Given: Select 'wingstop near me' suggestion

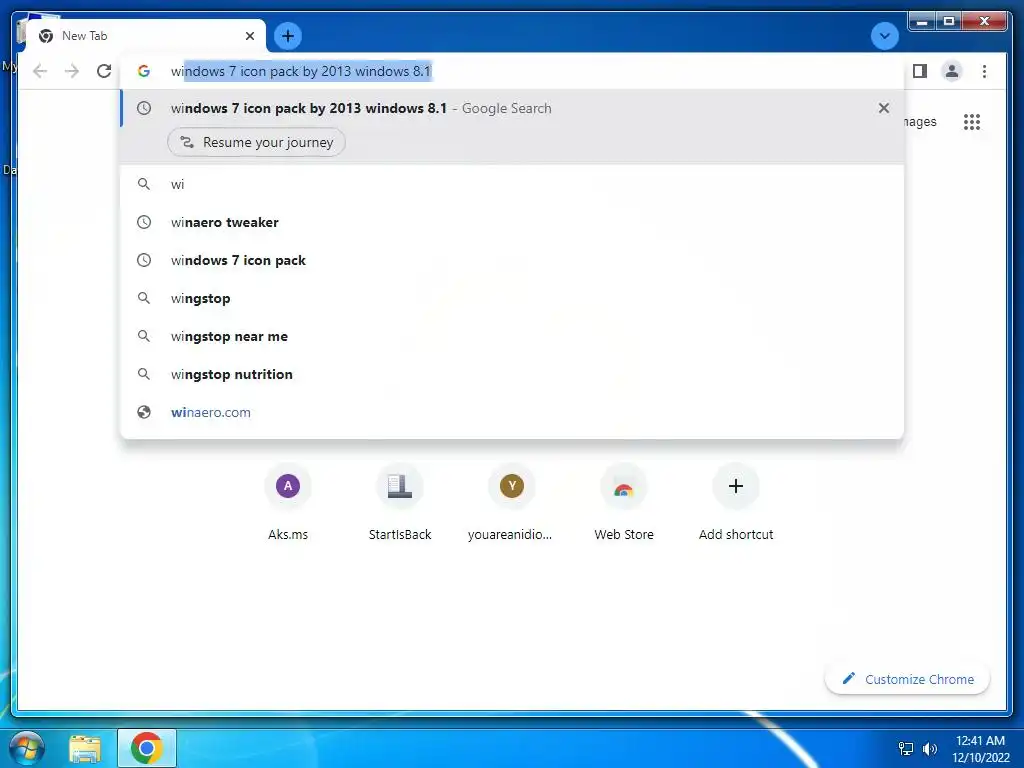Looking at the screenshot, I should point(513,336).
